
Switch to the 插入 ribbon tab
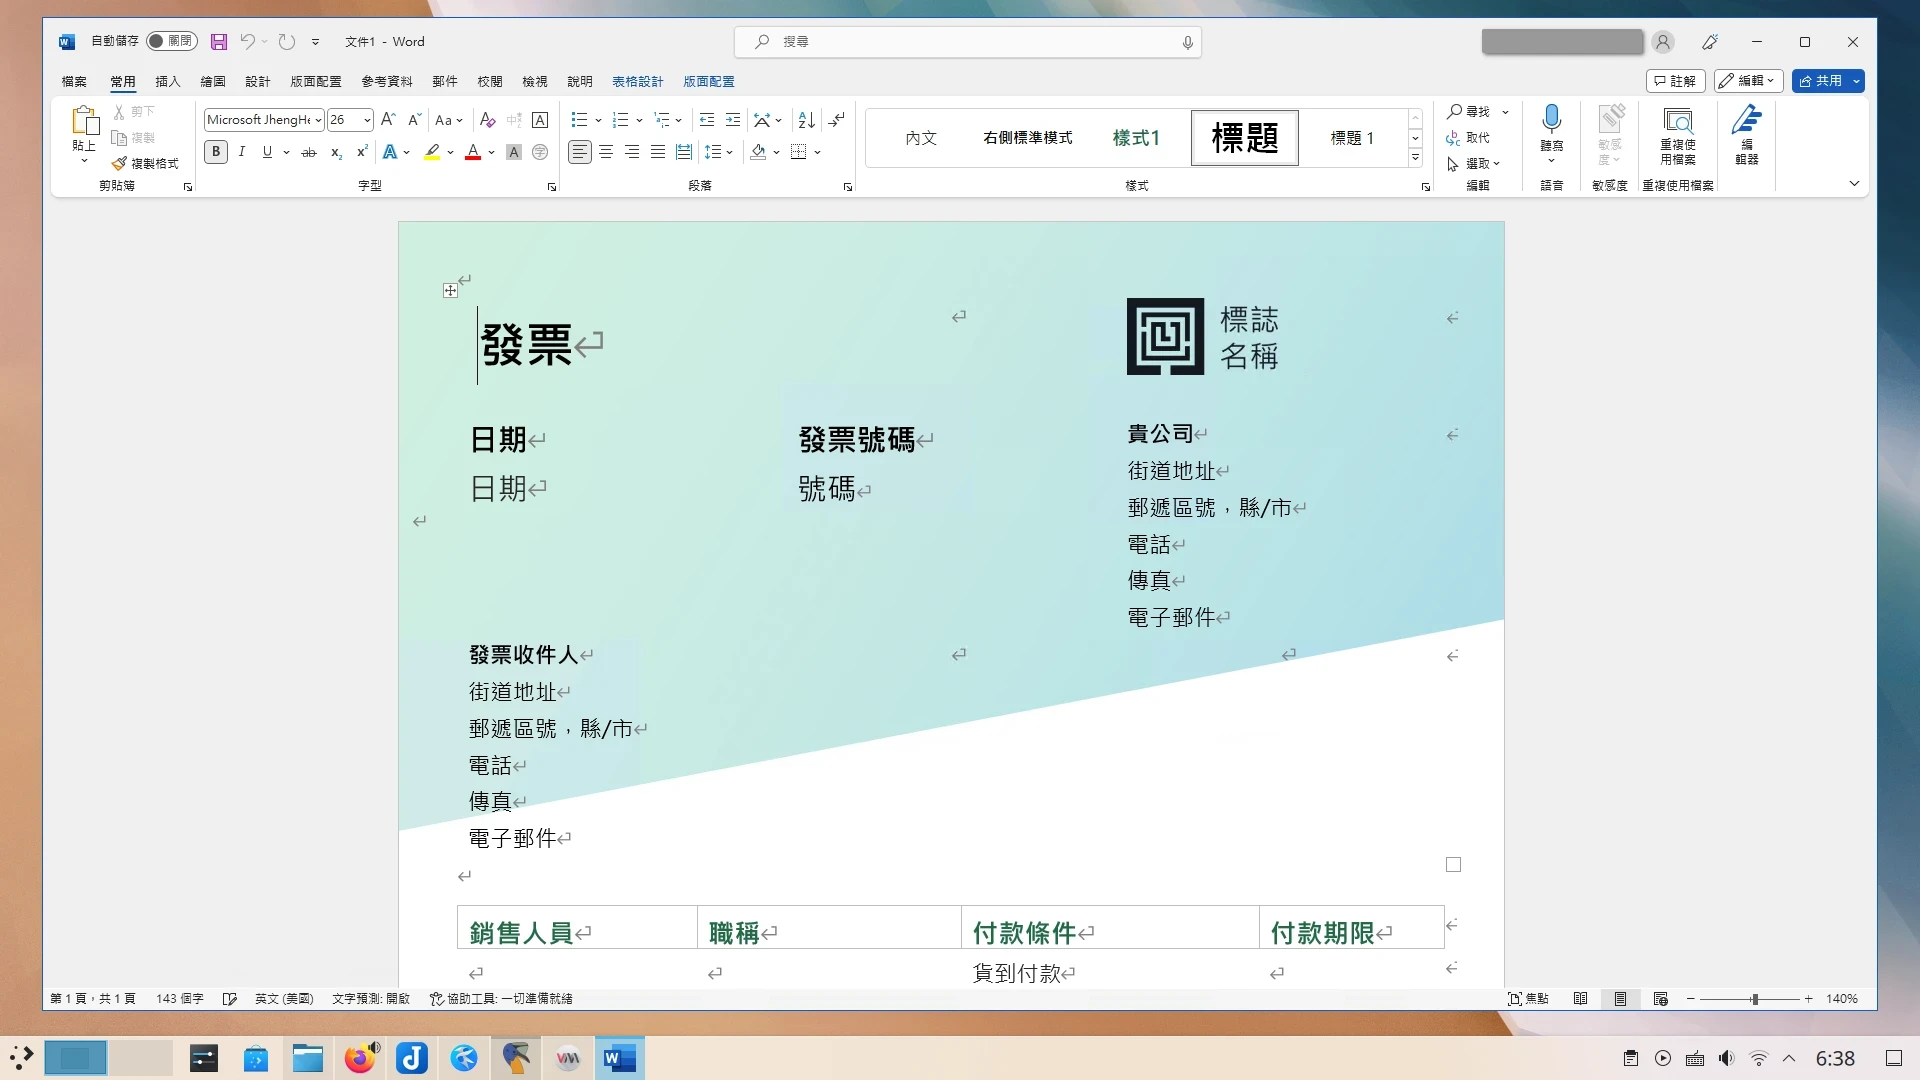point(167,82)
